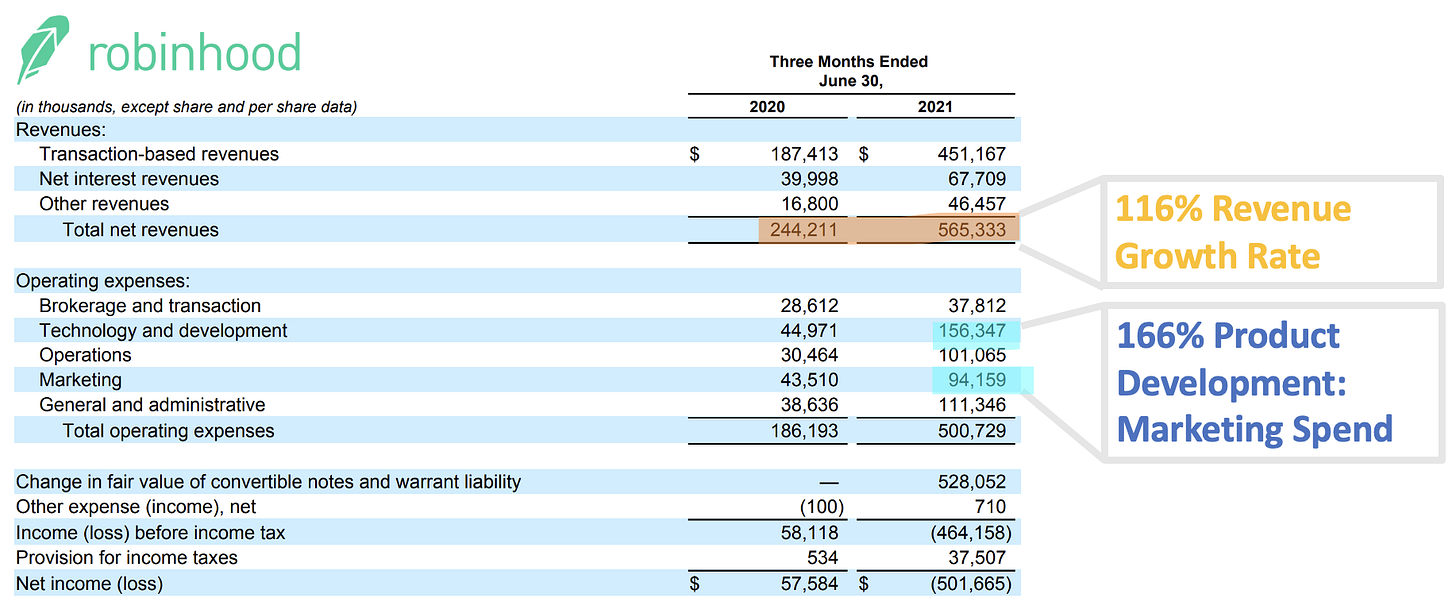Select the "Total operating expenses" row label
This screenshot has width=1456, height=602.
[168, 431]
